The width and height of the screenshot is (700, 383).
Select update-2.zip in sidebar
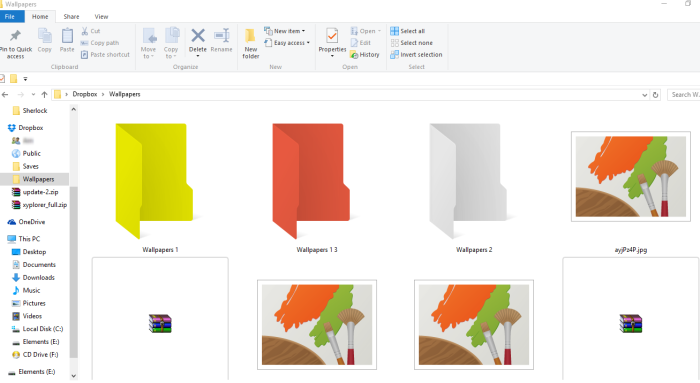pyautogui.click(x=35, y=192)
